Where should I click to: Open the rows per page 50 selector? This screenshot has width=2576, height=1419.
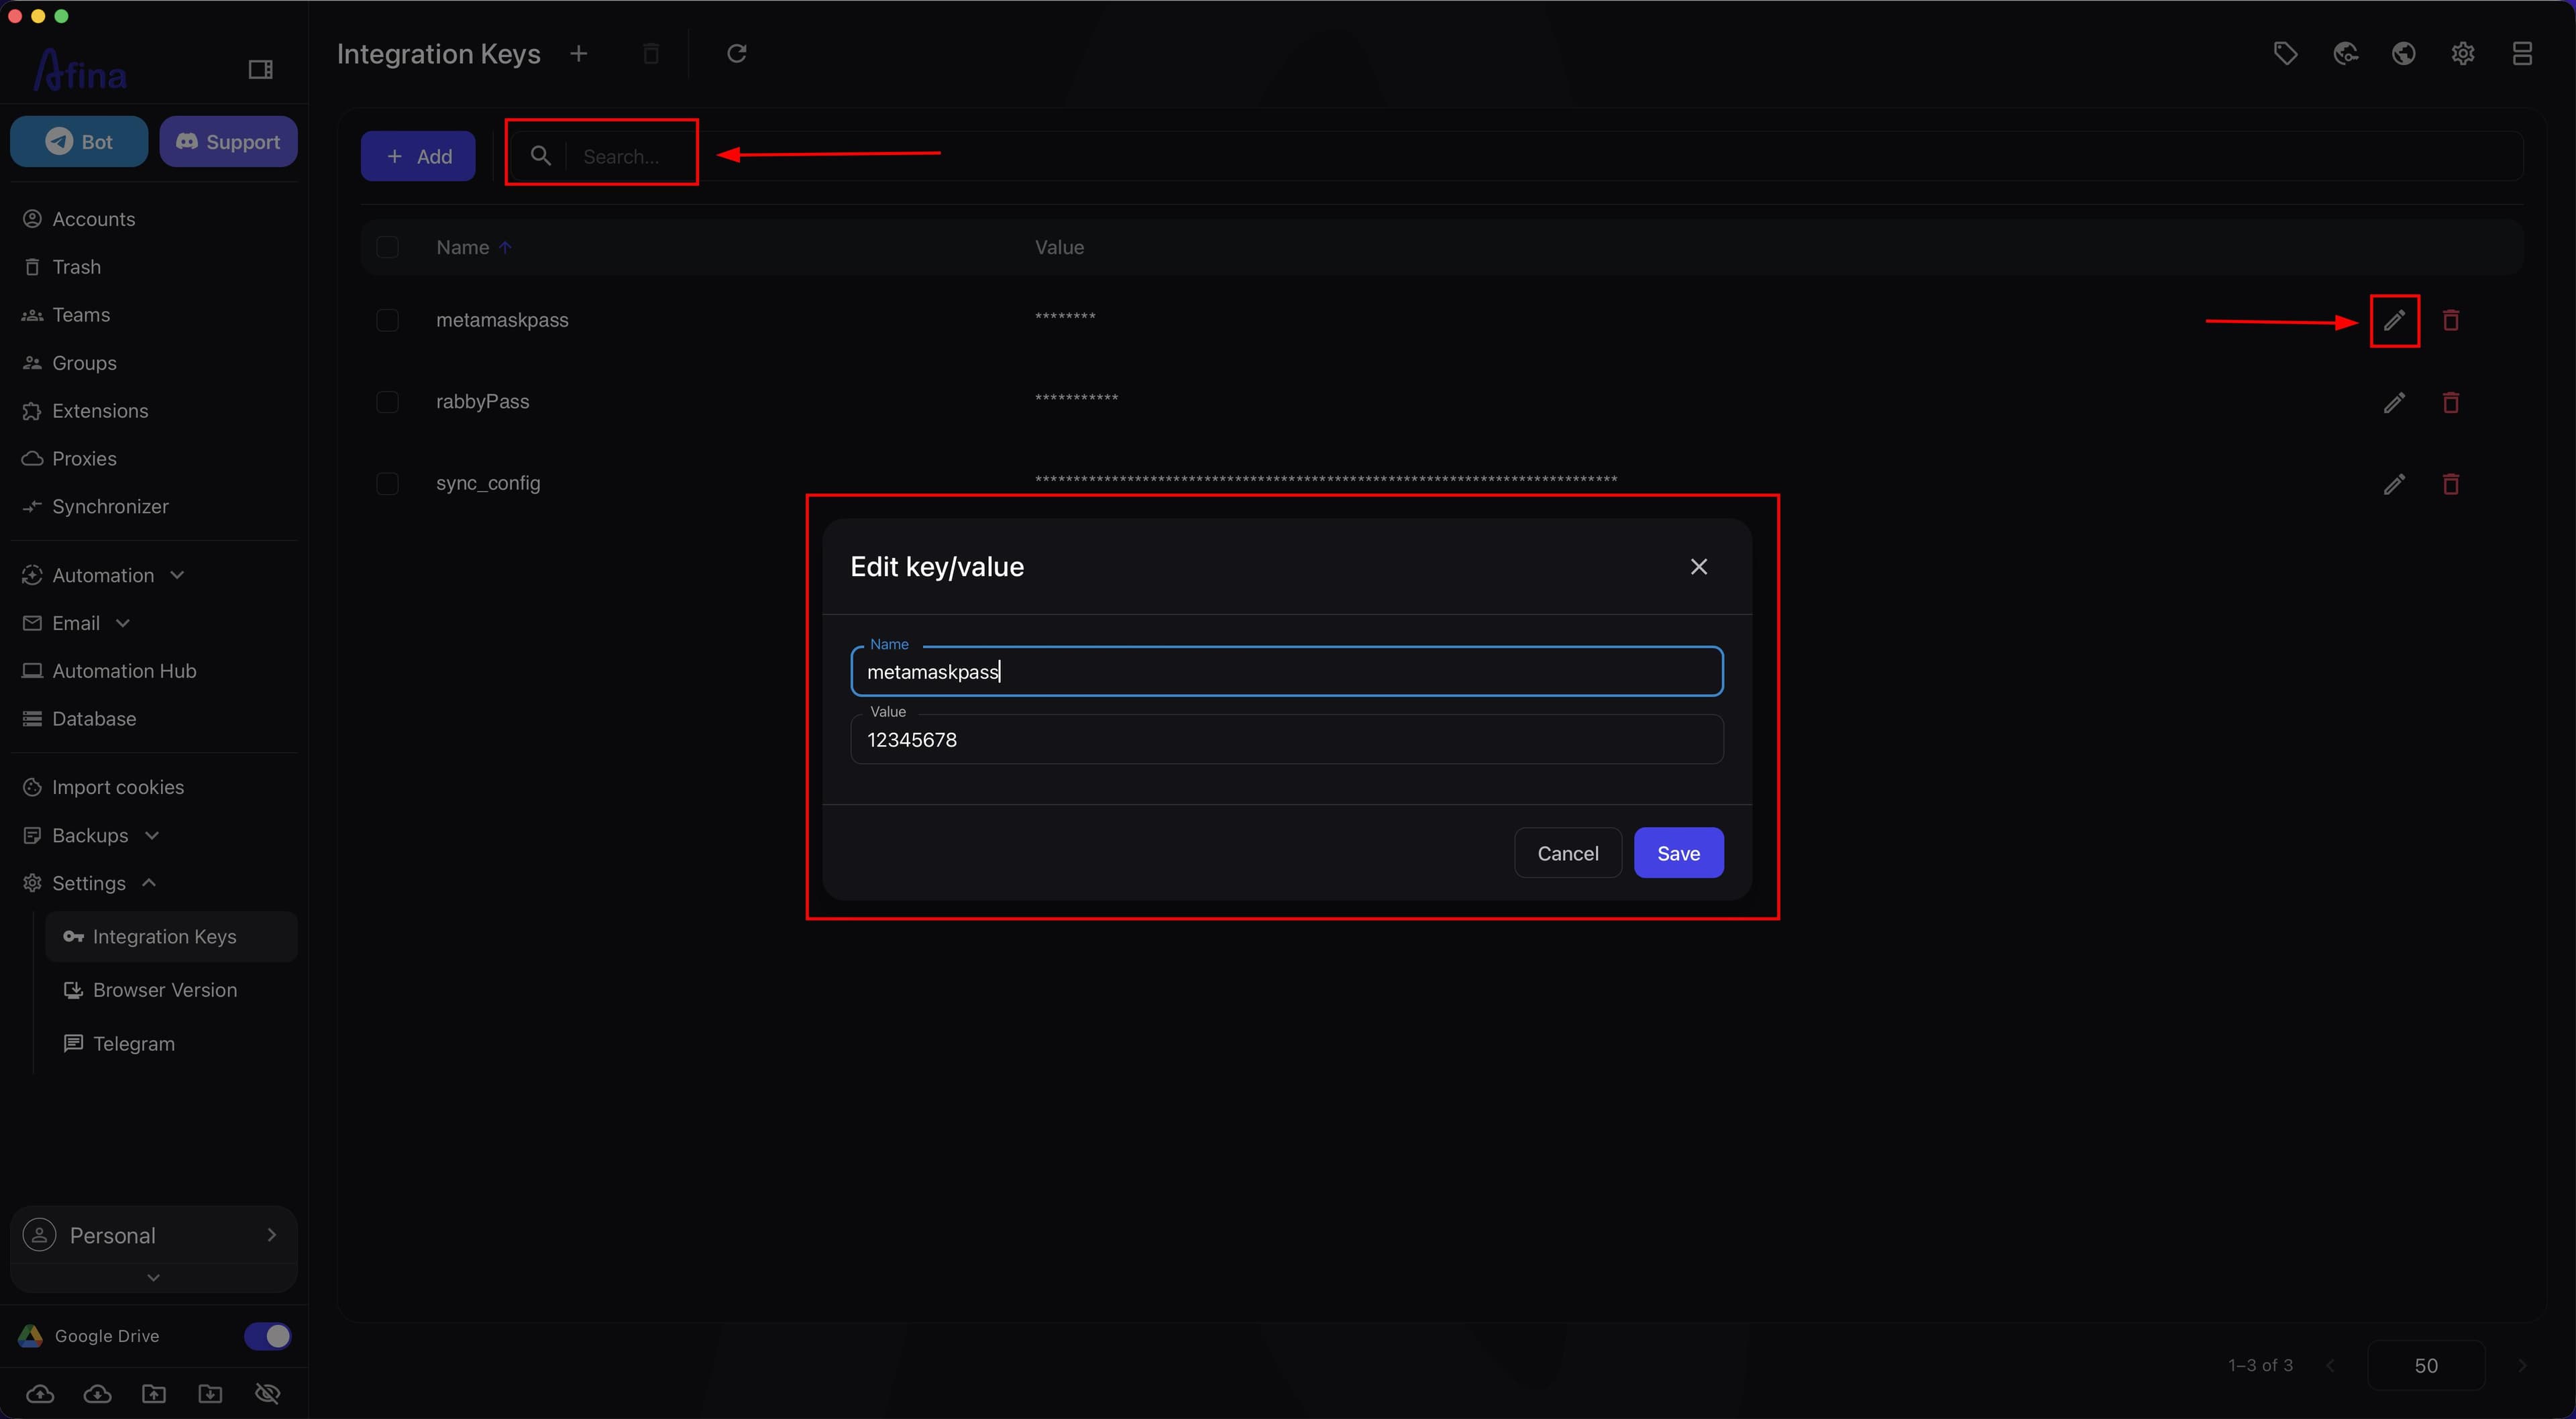pyautogui.click(x=2426, y=1365)
